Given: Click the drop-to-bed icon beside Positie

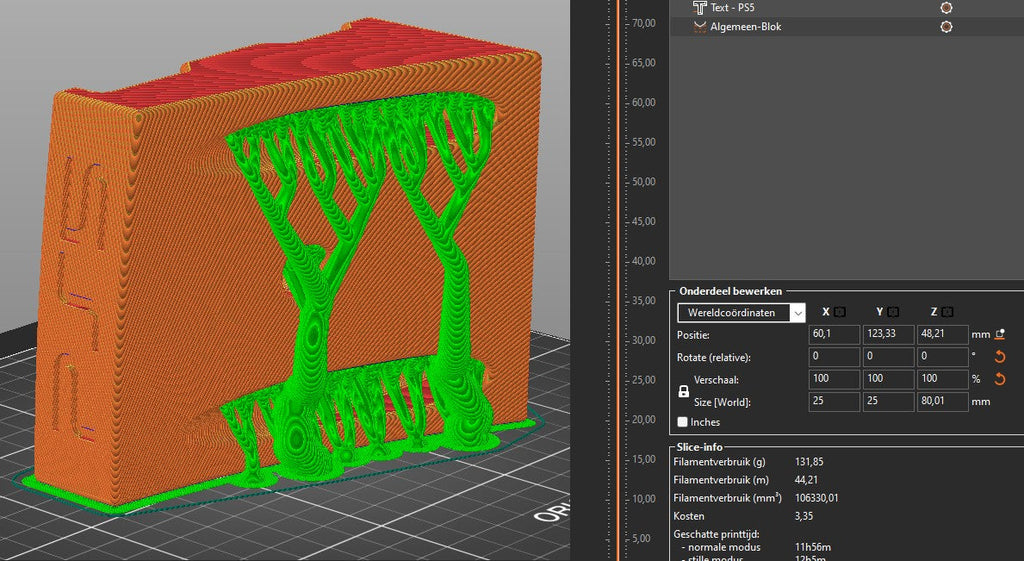Looking at the screenshot, I should click(1000, 335).
